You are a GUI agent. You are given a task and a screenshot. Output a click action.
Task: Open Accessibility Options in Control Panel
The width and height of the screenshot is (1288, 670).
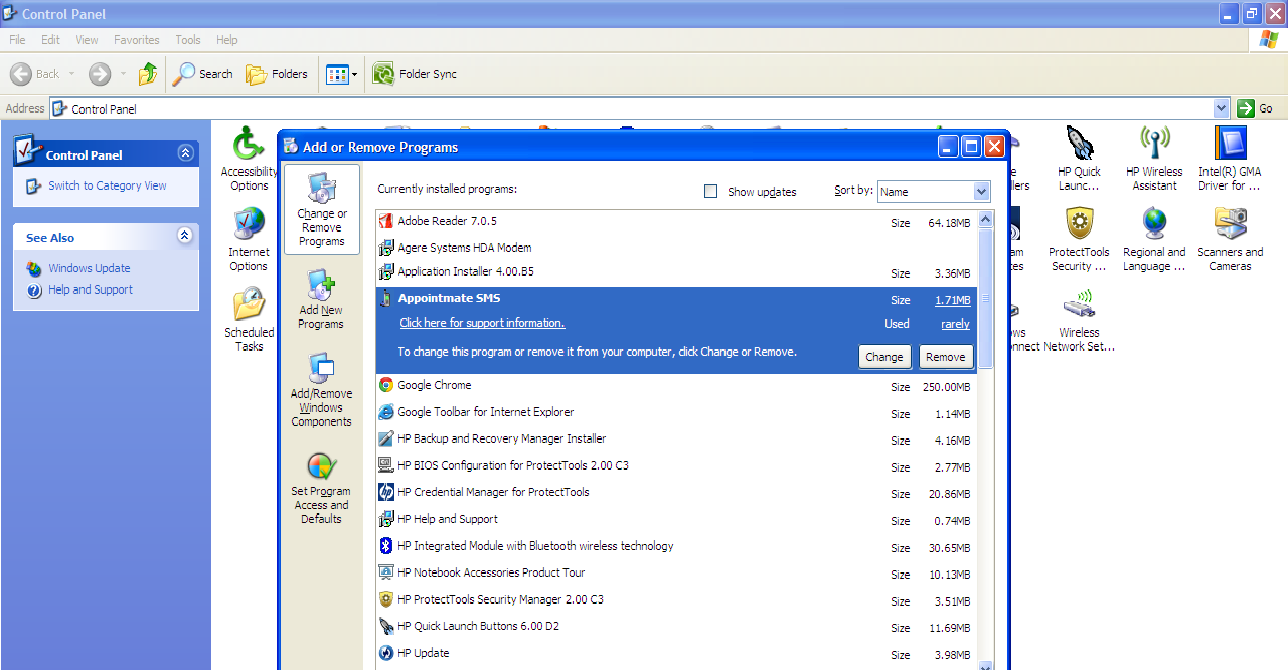point(249,160)
